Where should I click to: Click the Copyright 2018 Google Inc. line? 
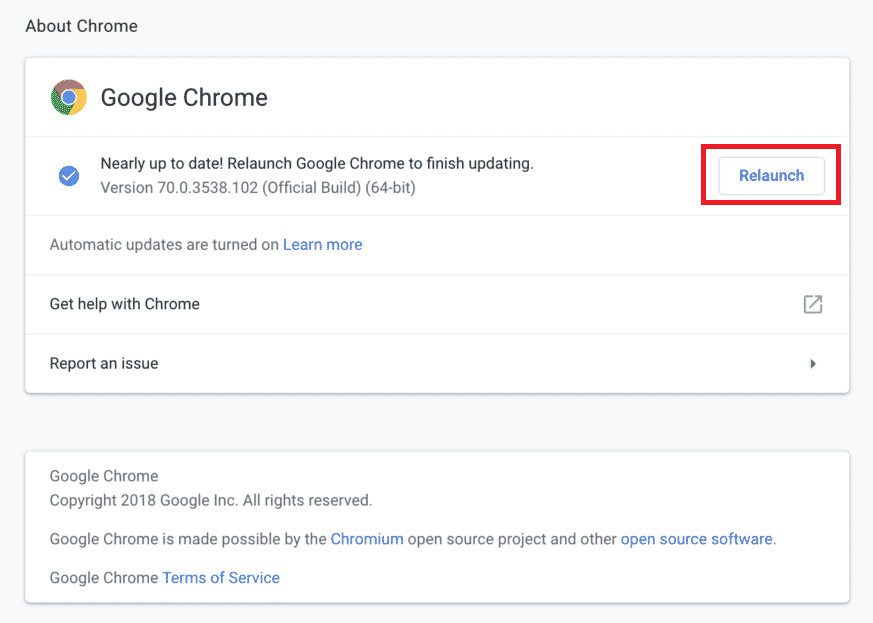210,499
